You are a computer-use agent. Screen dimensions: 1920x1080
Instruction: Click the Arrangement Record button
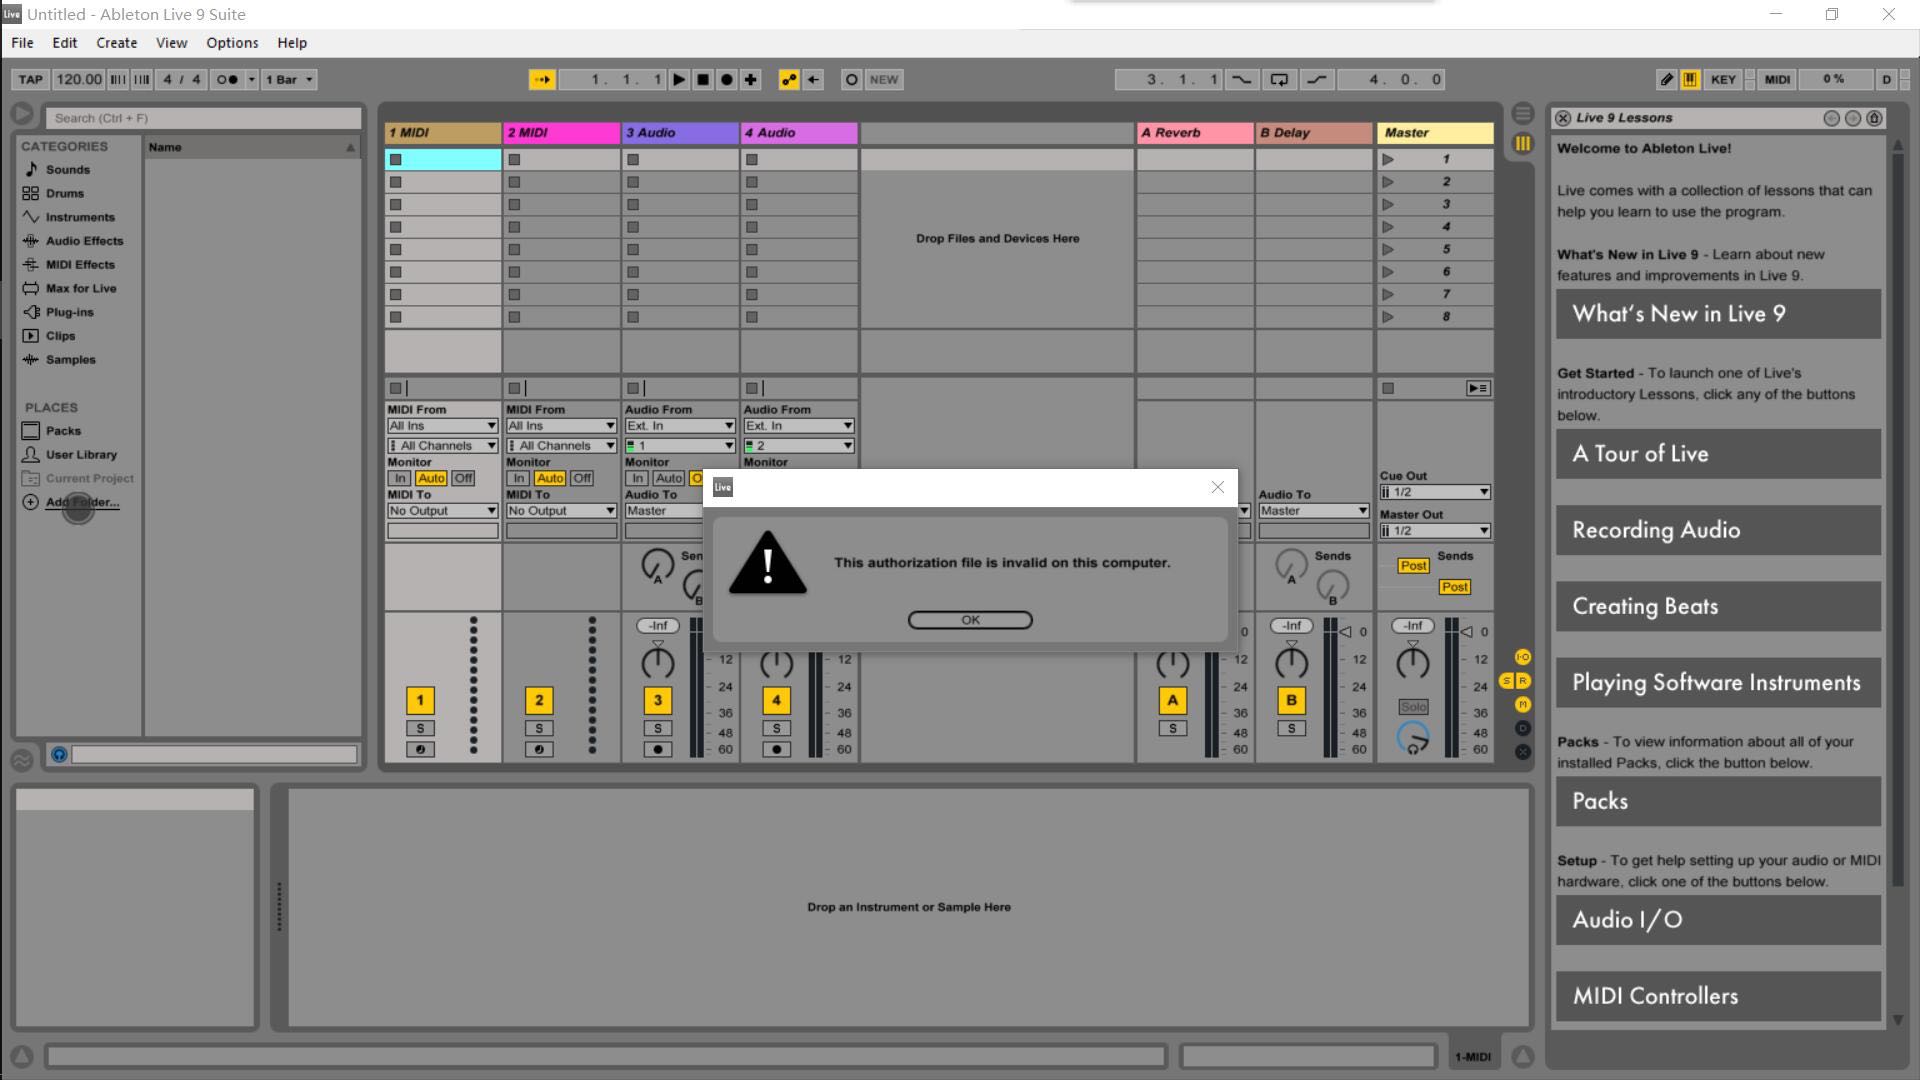point(727,80)
